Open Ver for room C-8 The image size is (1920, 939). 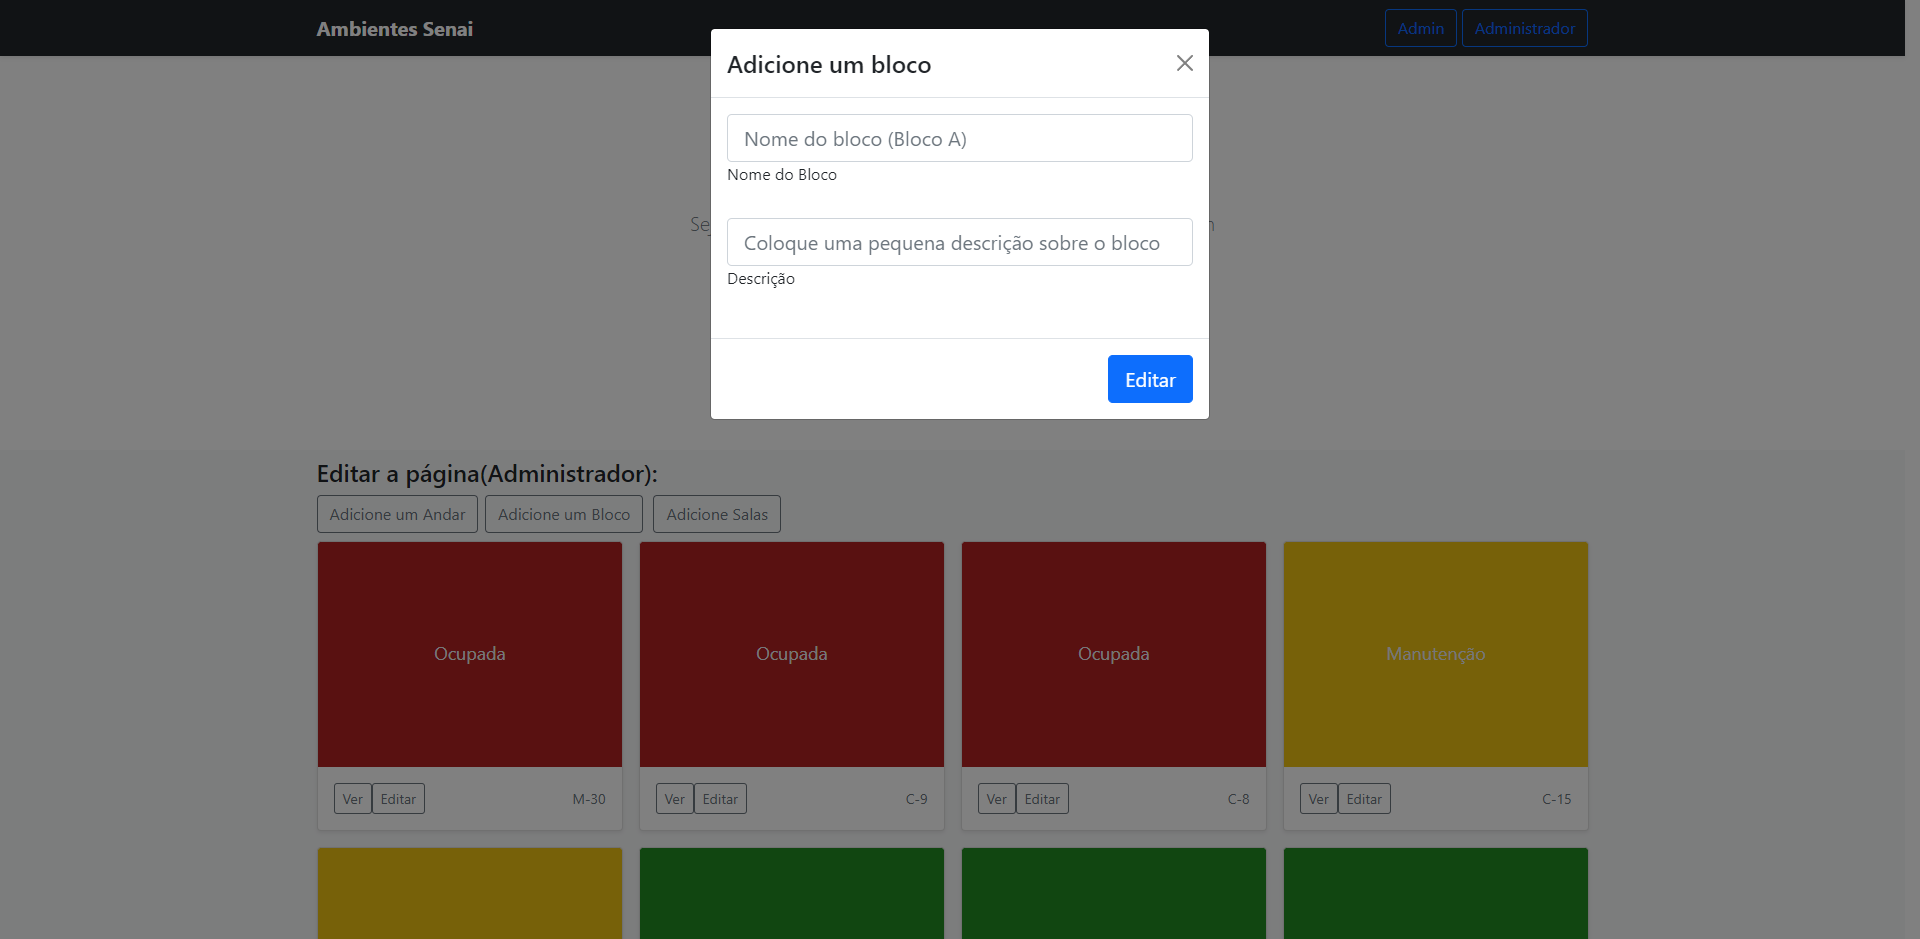point(996,799)
